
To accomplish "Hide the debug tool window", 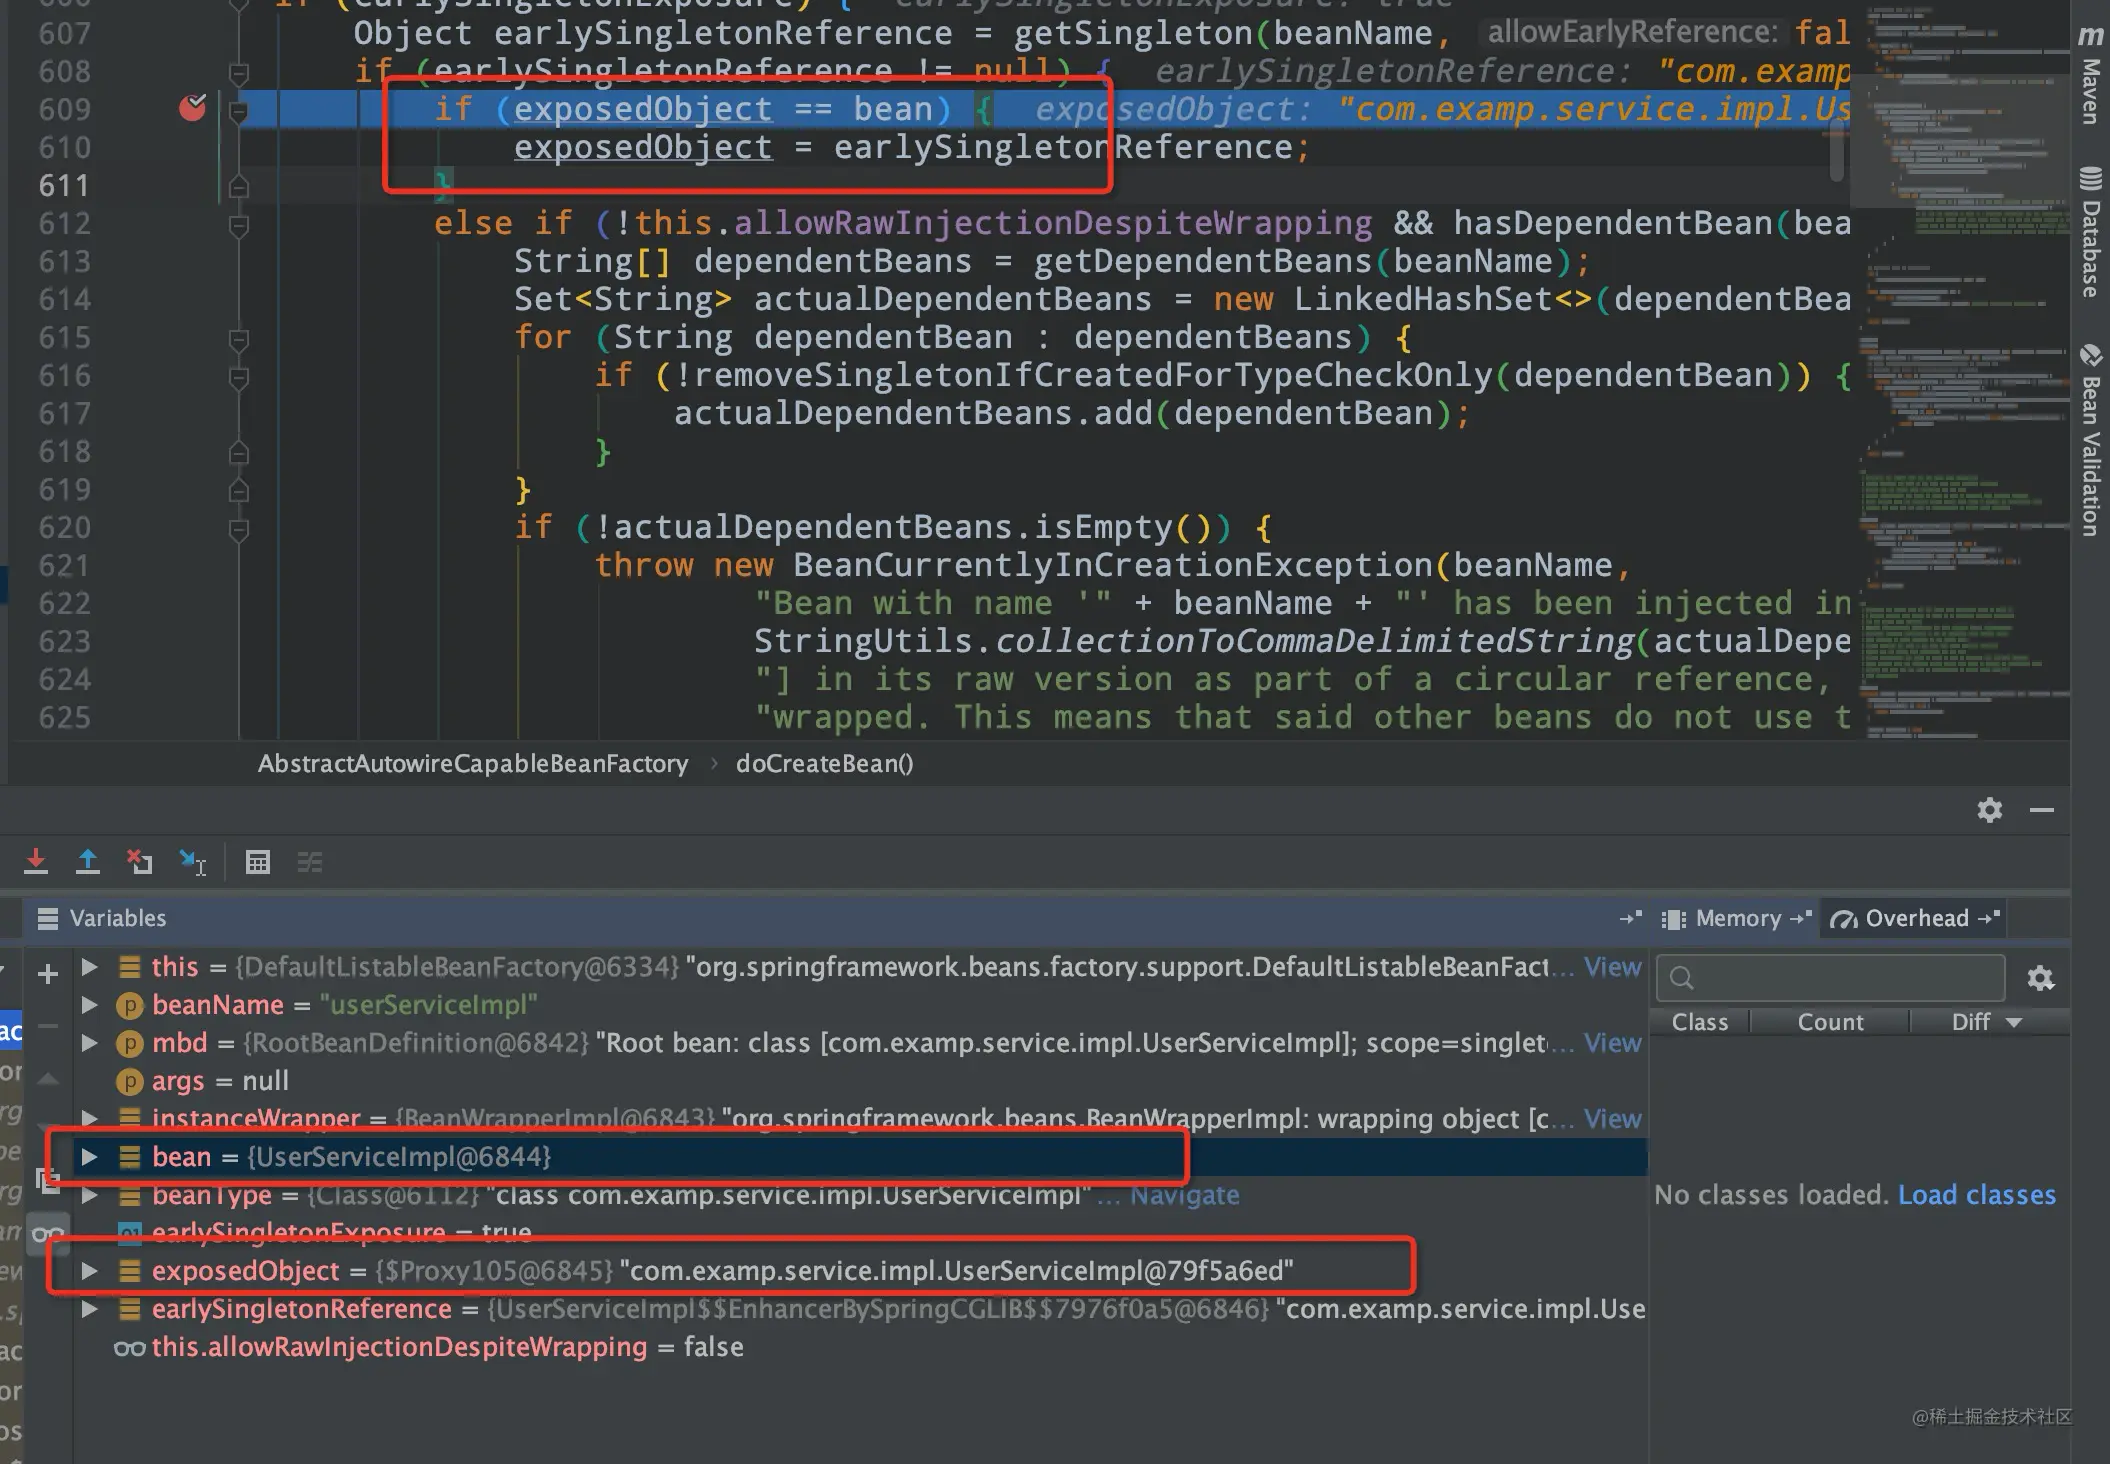I will (2042, 810).
